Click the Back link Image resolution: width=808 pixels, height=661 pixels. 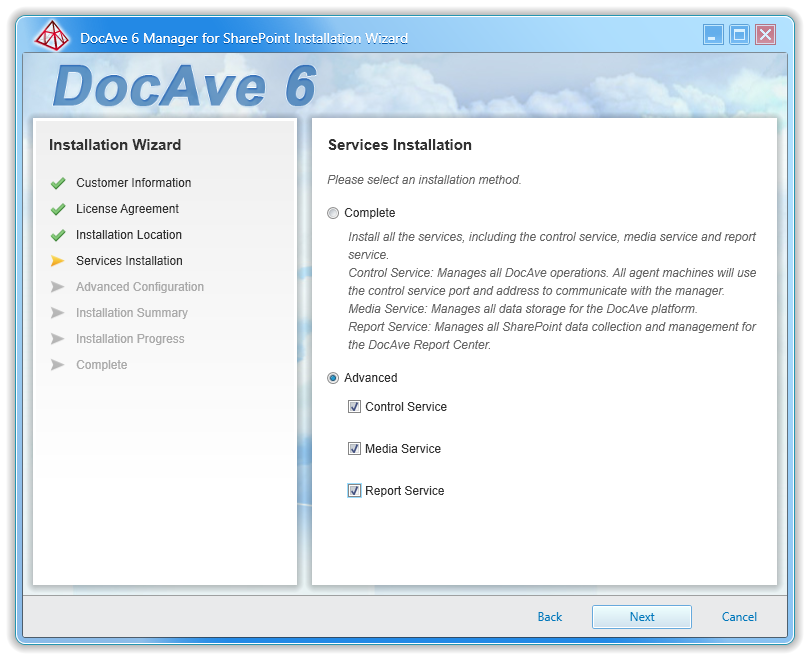click(550, 617)
